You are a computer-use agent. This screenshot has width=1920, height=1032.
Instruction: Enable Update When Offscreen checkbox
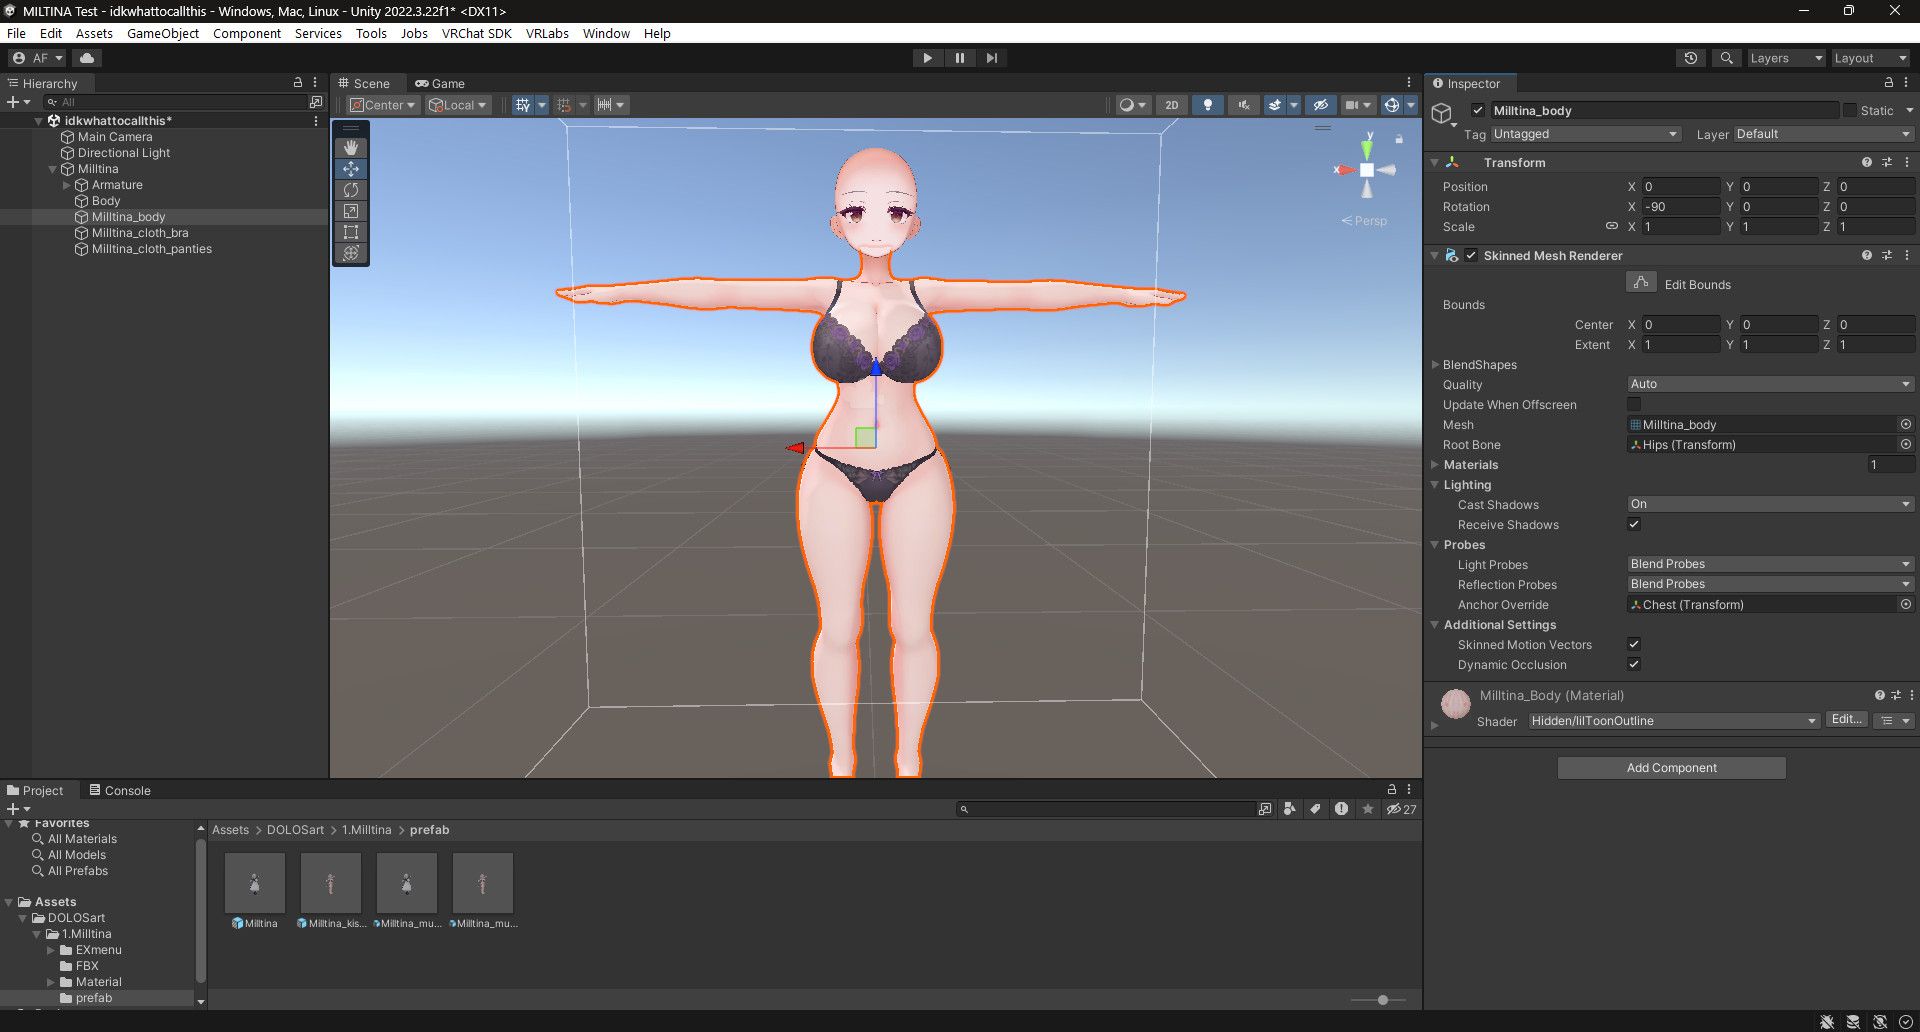click(1634, 405)
